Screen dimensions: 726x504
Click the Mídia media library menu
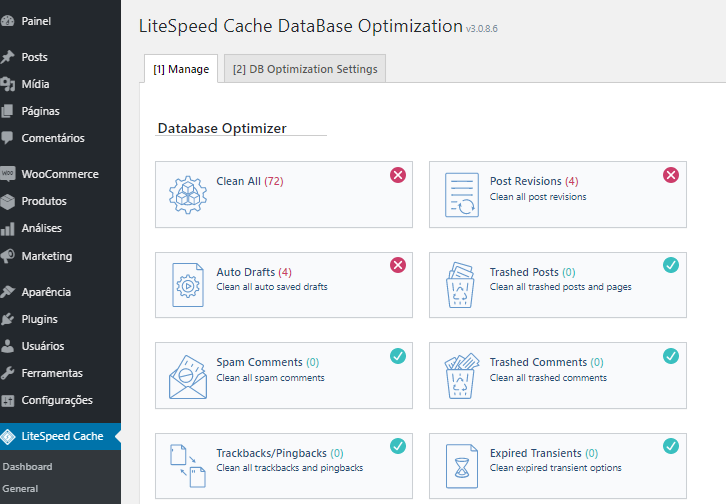(x=35, y=84)
